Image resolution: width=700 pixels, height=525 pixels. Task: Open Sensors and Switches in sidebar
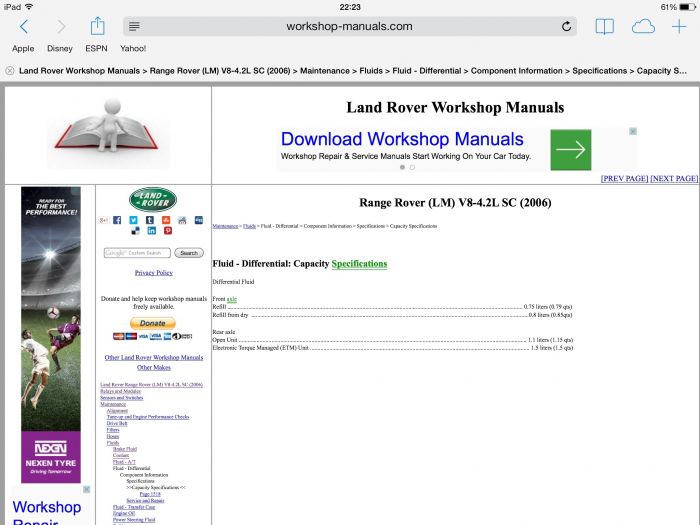[121, 397]
